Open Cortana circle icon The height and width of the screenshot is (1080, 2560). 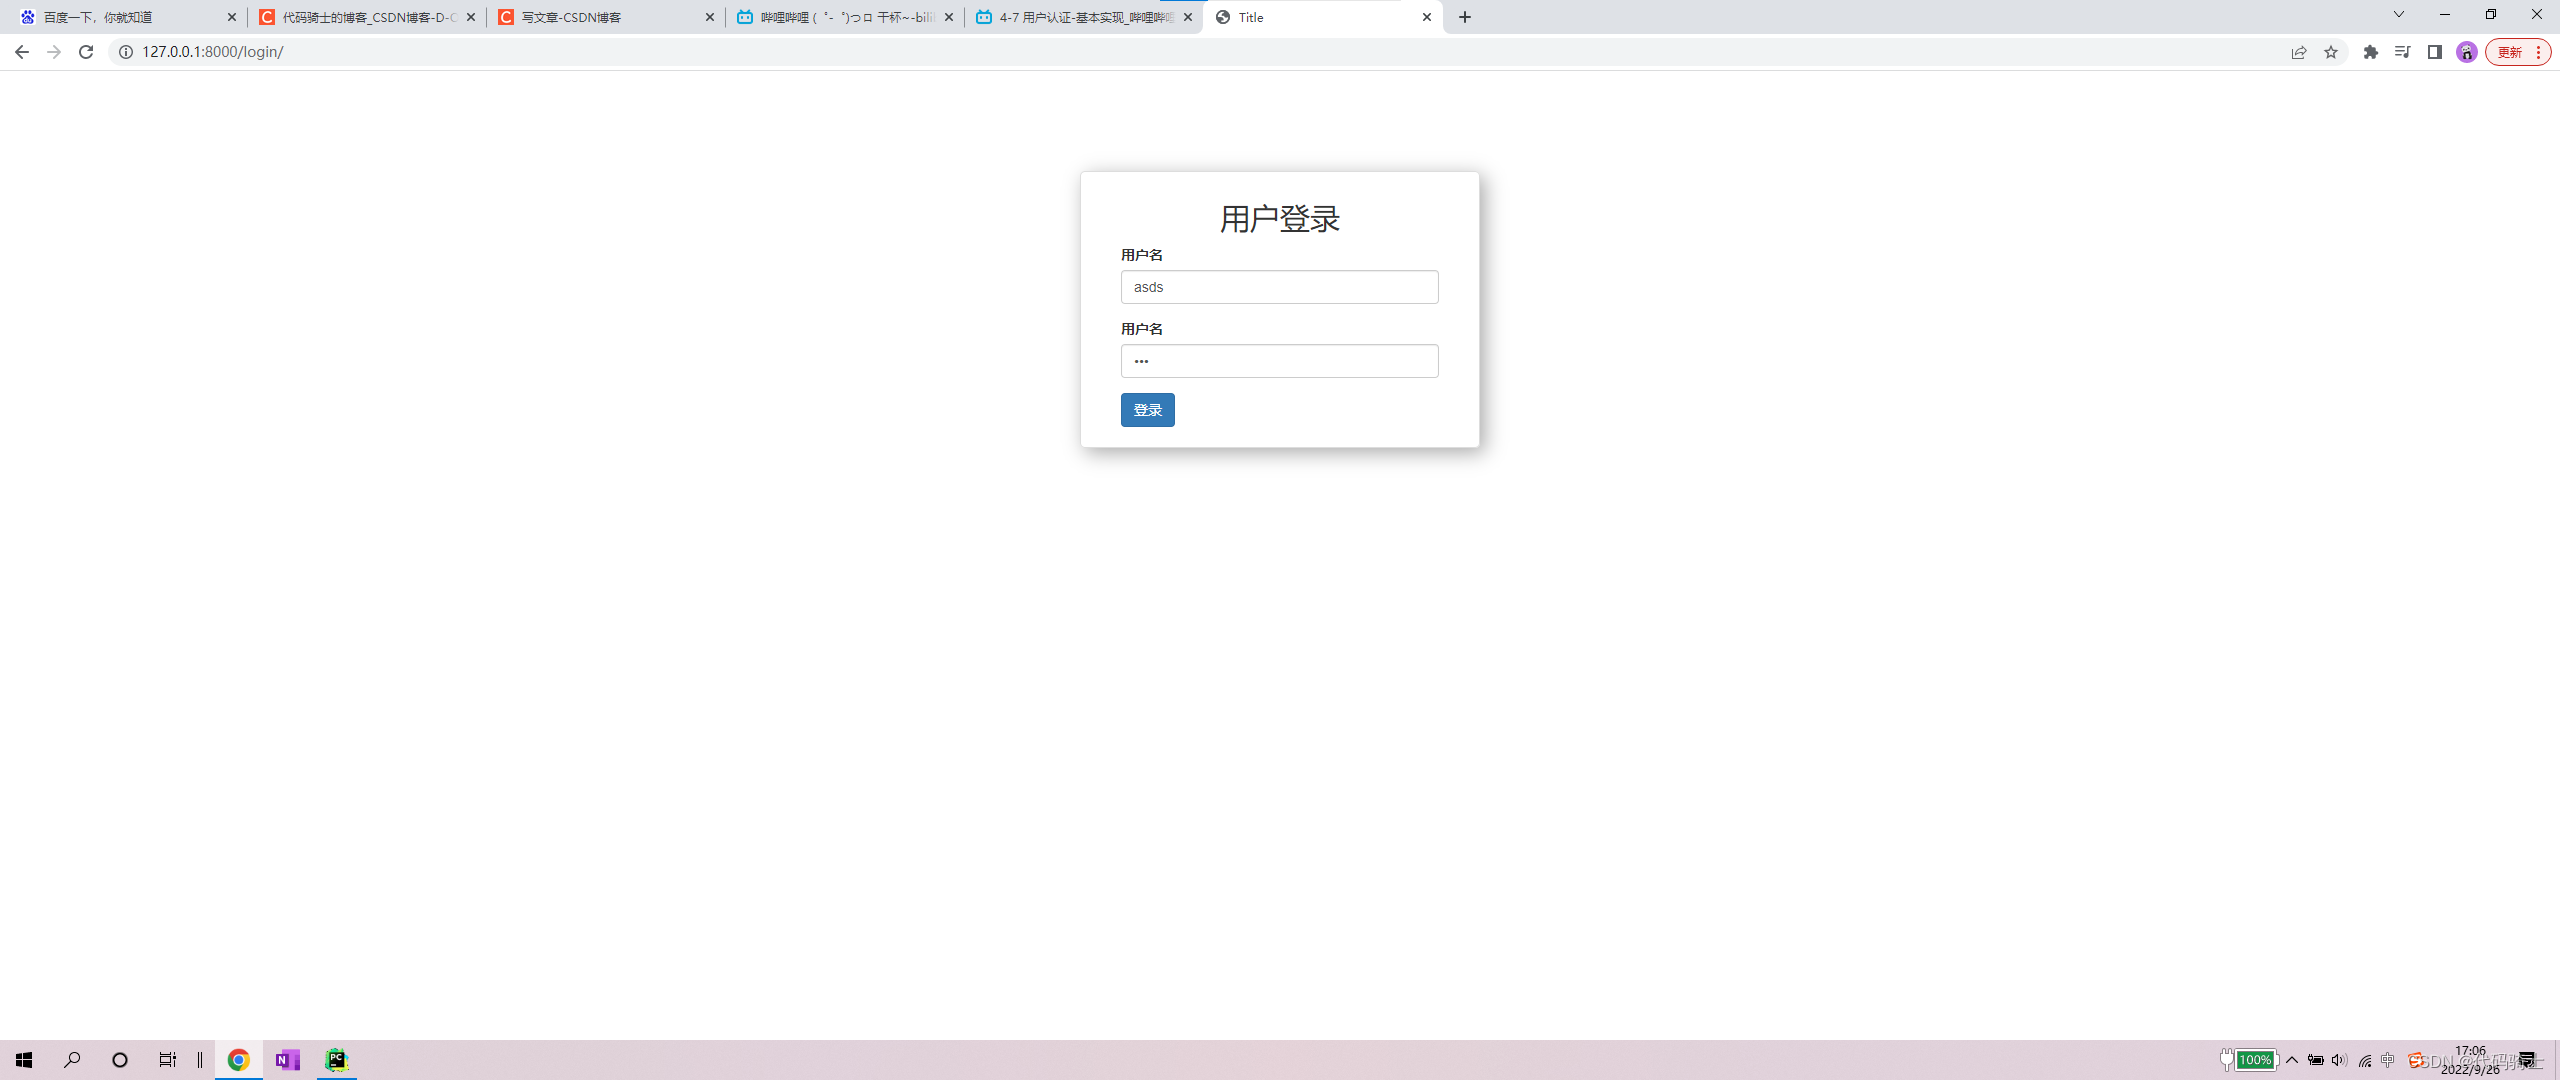point(120,1060)
